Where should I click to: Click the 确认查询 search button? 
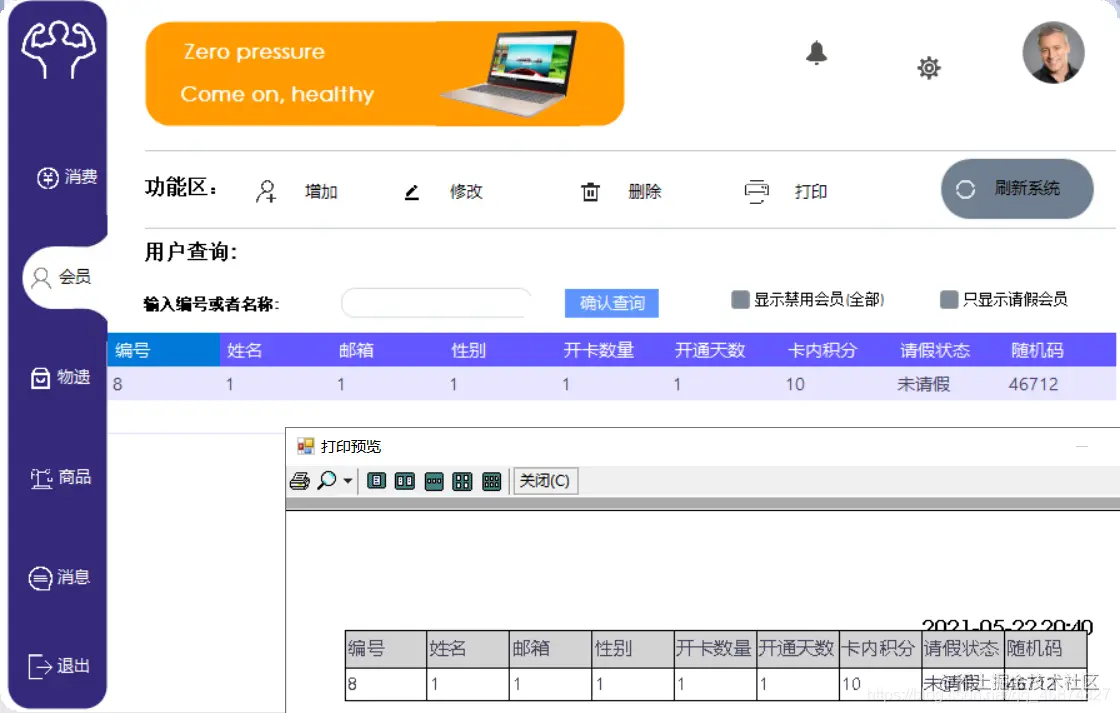coord(611,303)
